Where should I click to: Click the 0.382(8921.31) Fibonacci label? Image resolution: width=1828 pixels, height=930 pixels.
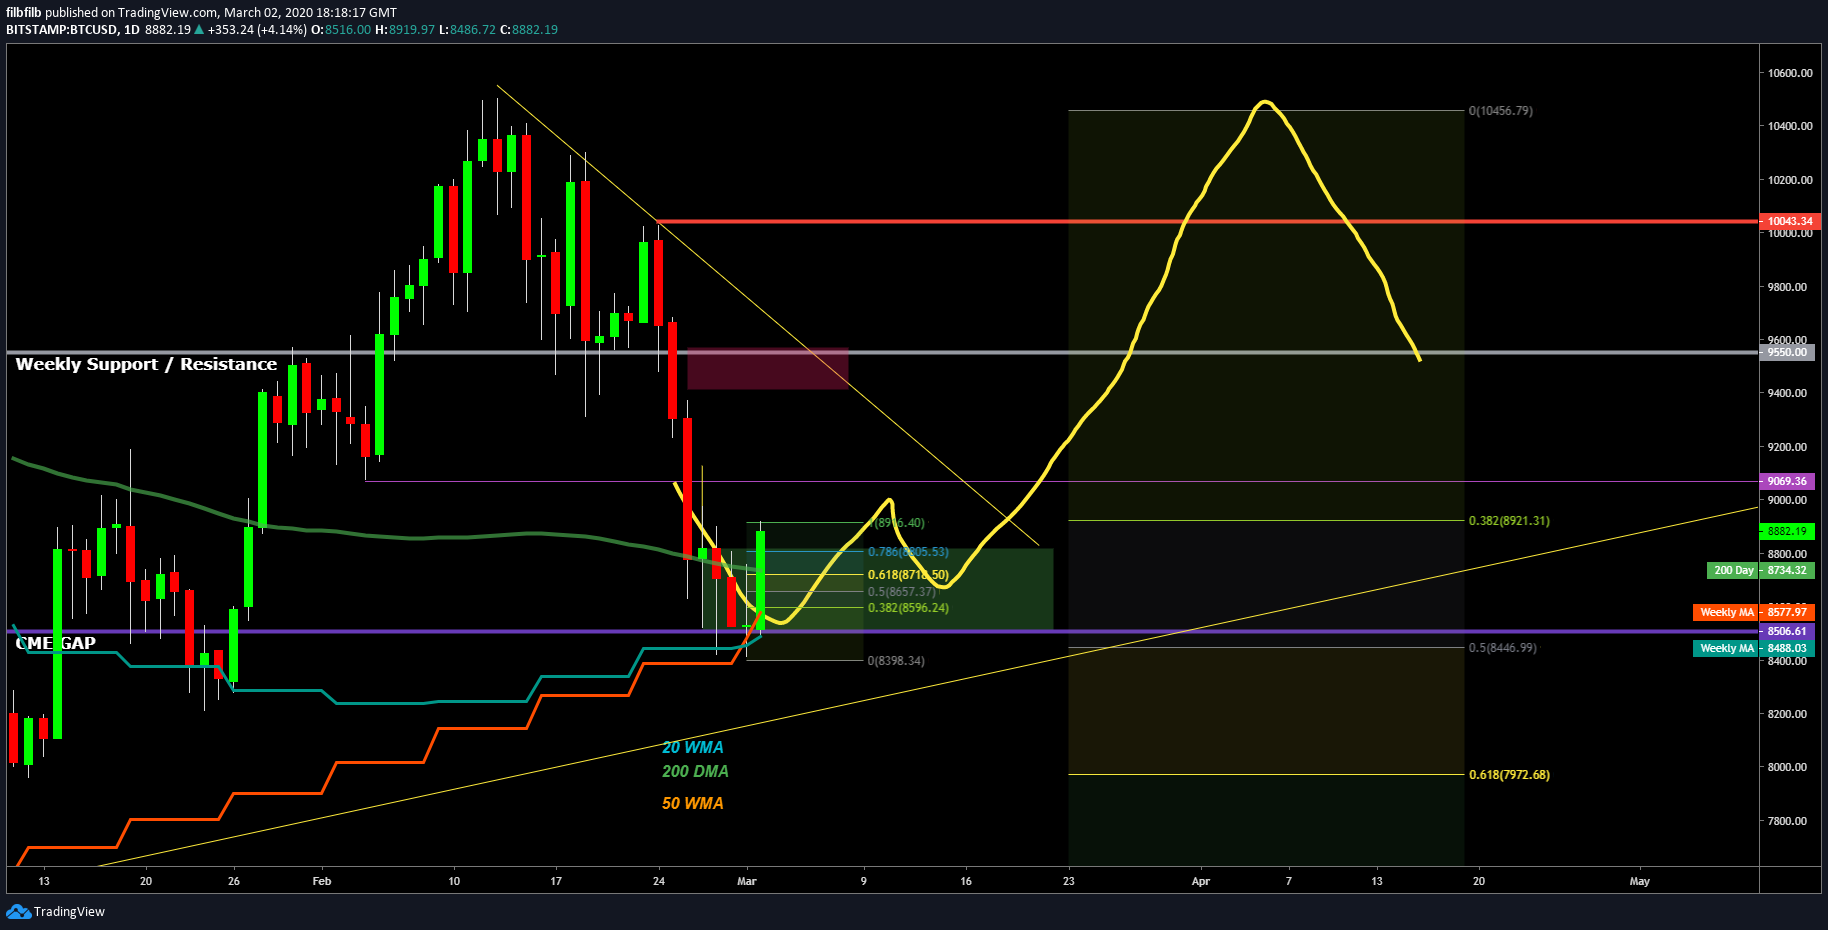click(1509, 521)
